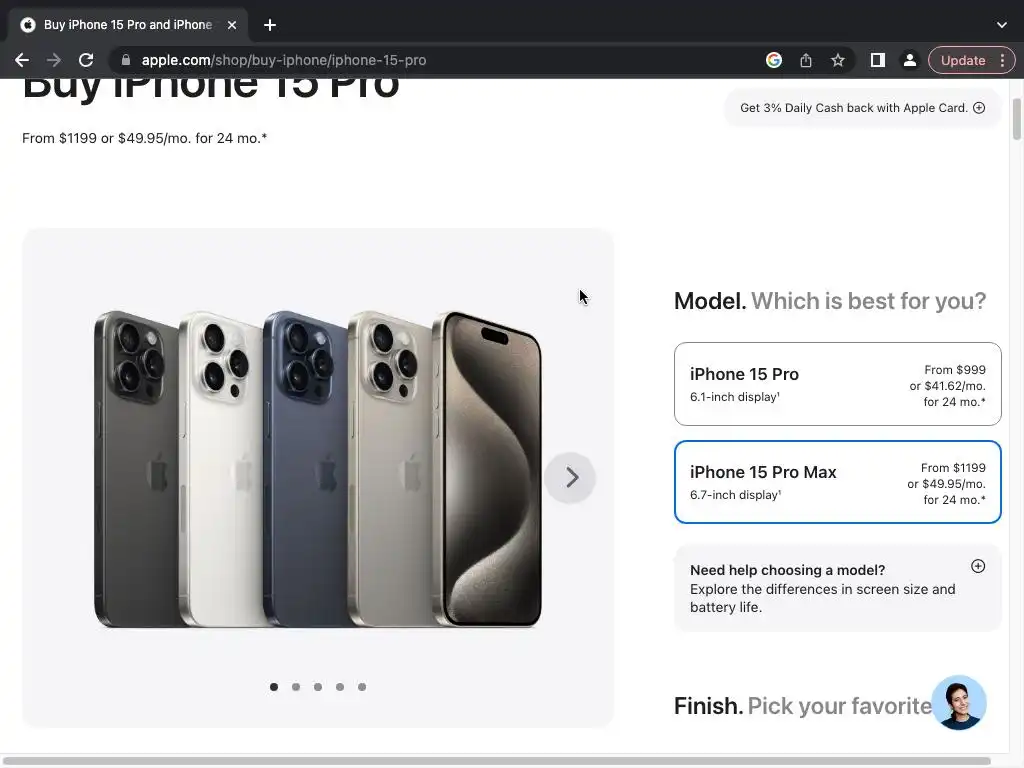Switch to the Buy iPhone 15 Pro tab
Screen dimensions: 1024x768
[128, 25]
